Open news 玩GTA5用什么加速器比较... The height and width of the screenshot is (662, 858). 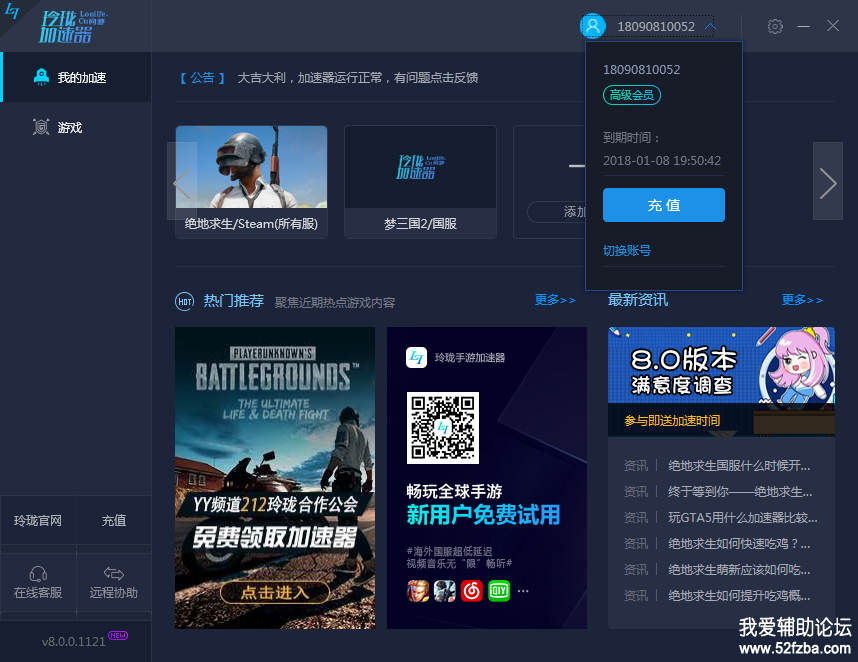743,518
